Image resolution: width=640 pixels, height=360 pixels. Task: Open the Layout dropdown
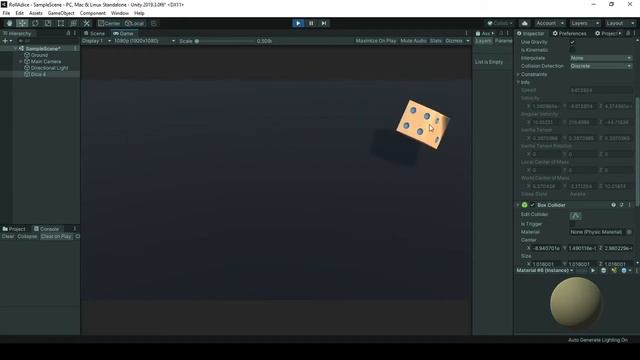[620, 23]
